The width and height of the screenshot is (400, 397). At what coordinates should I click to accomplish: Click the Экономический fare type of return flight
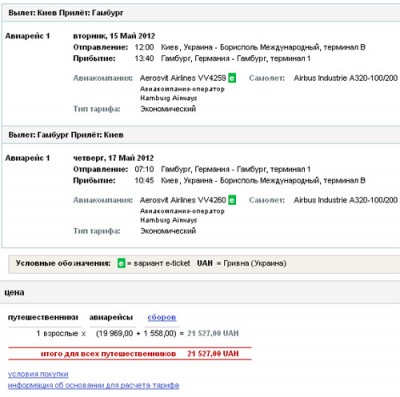pos(168,231)
